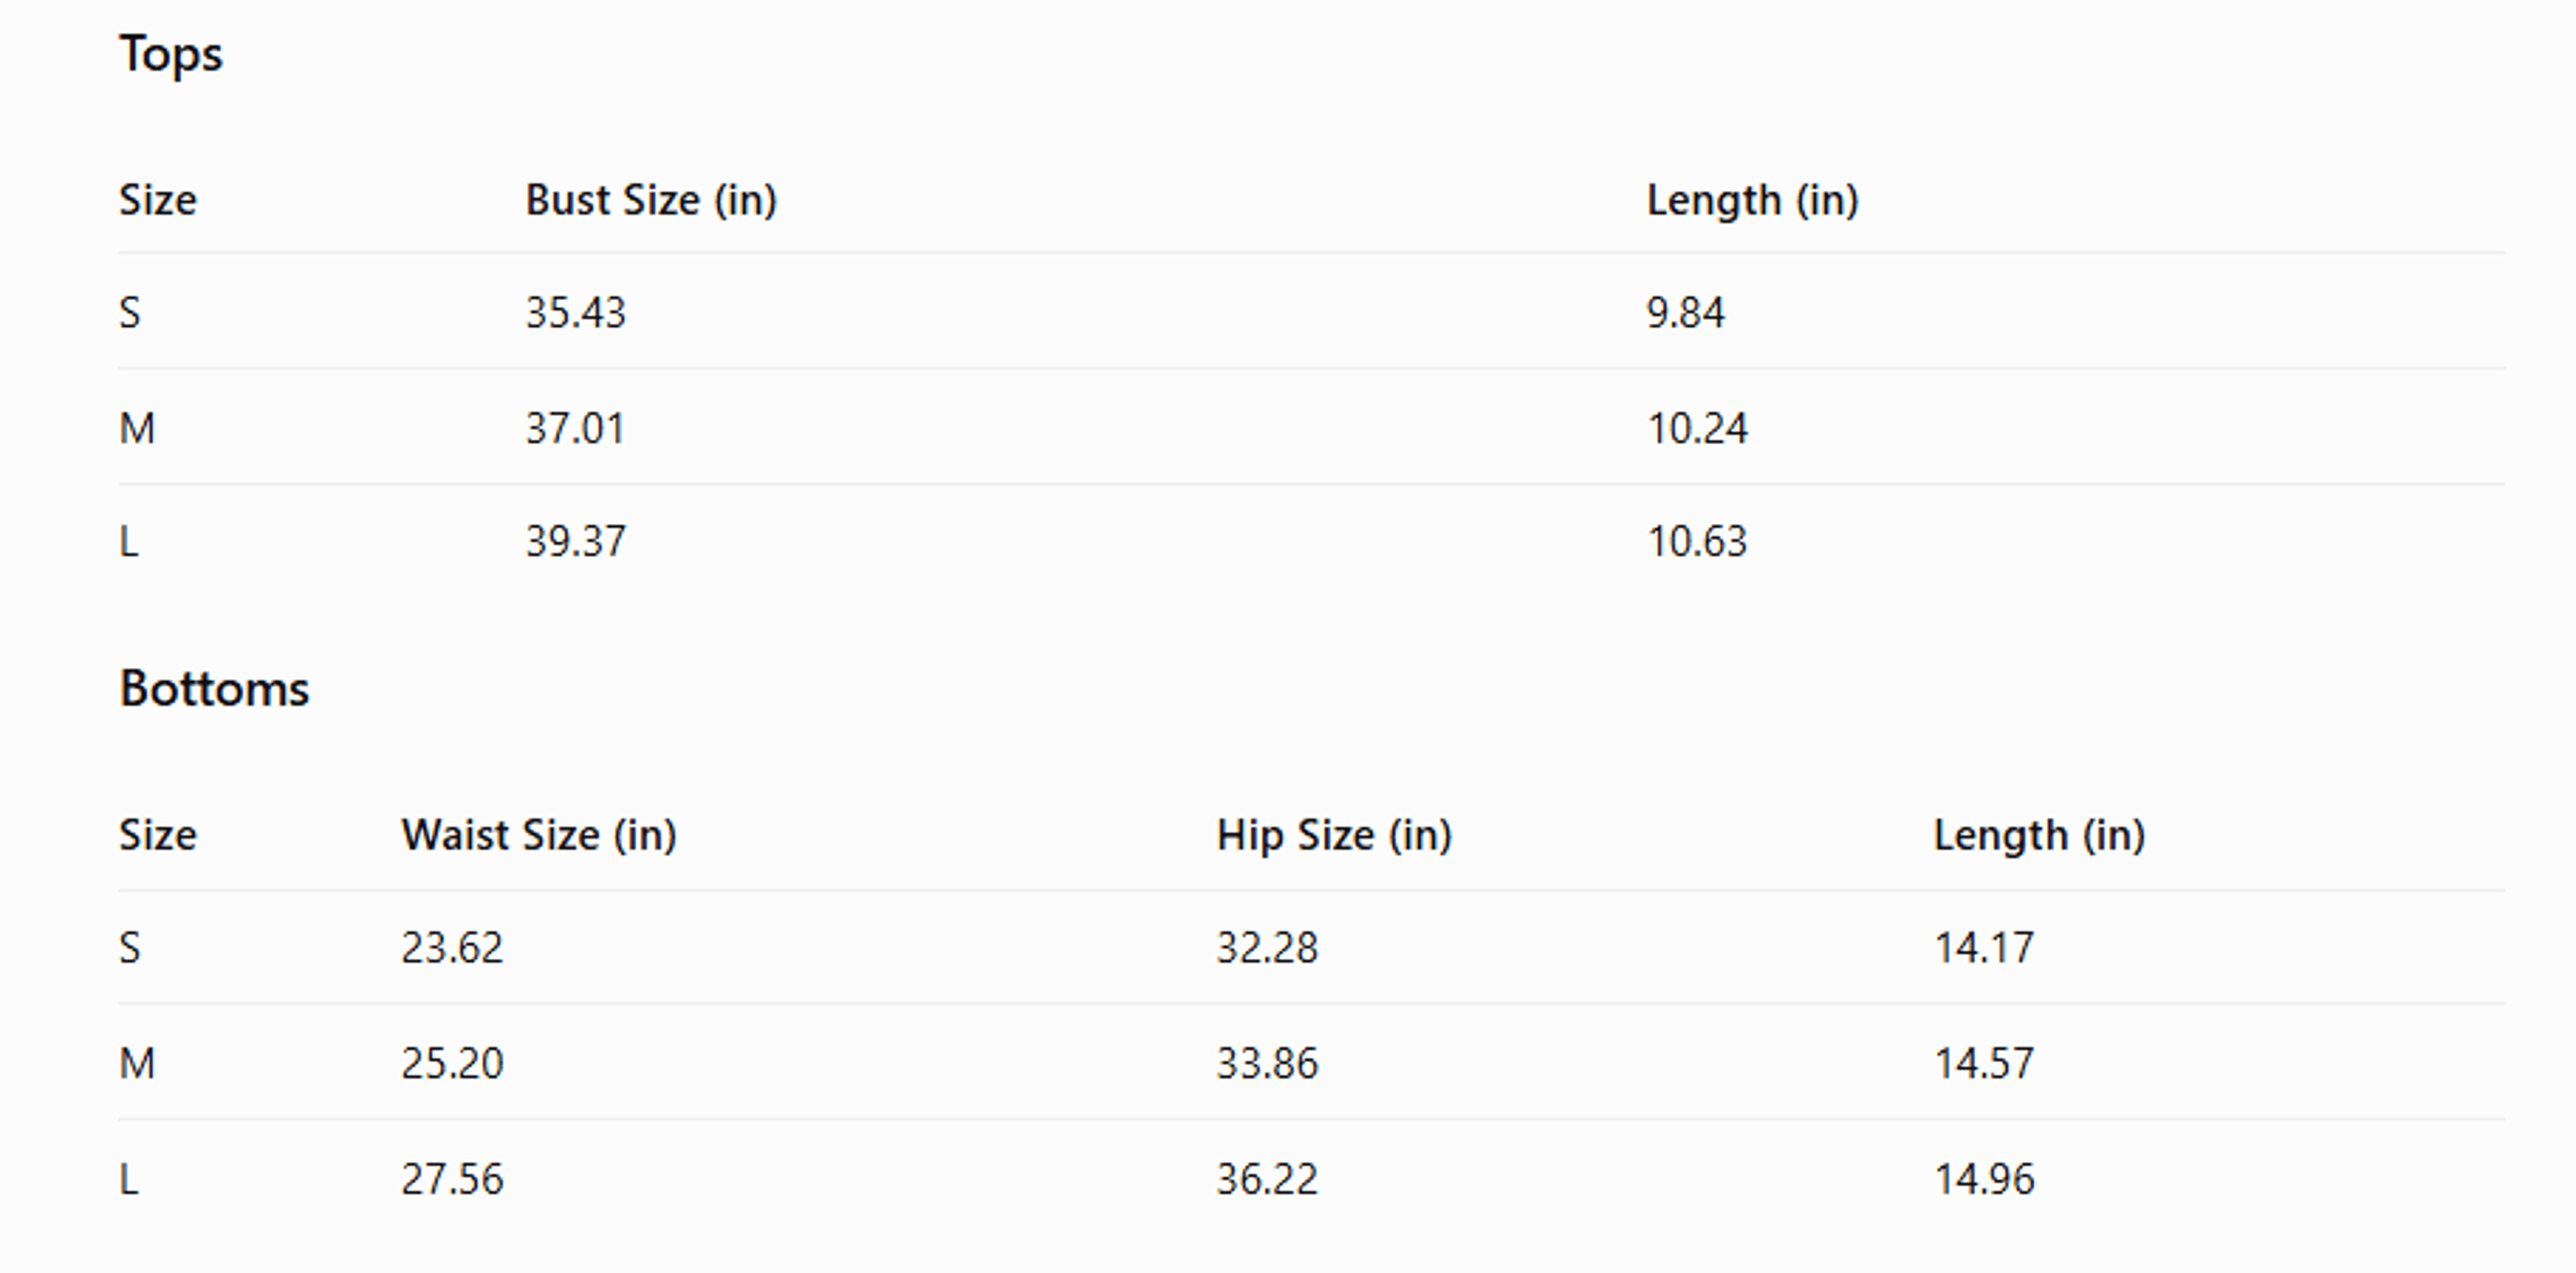Select the Tops Length (in) column header
Viewport: 2576px width, 1273px height.
coord(1752,201)
